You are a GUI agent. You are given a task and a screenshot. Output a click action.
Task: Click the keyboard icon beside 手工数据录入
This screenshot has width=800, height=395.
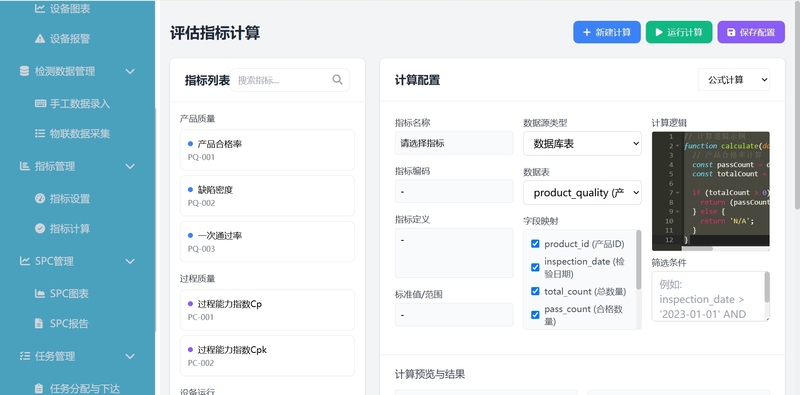[x=40, y=103]
